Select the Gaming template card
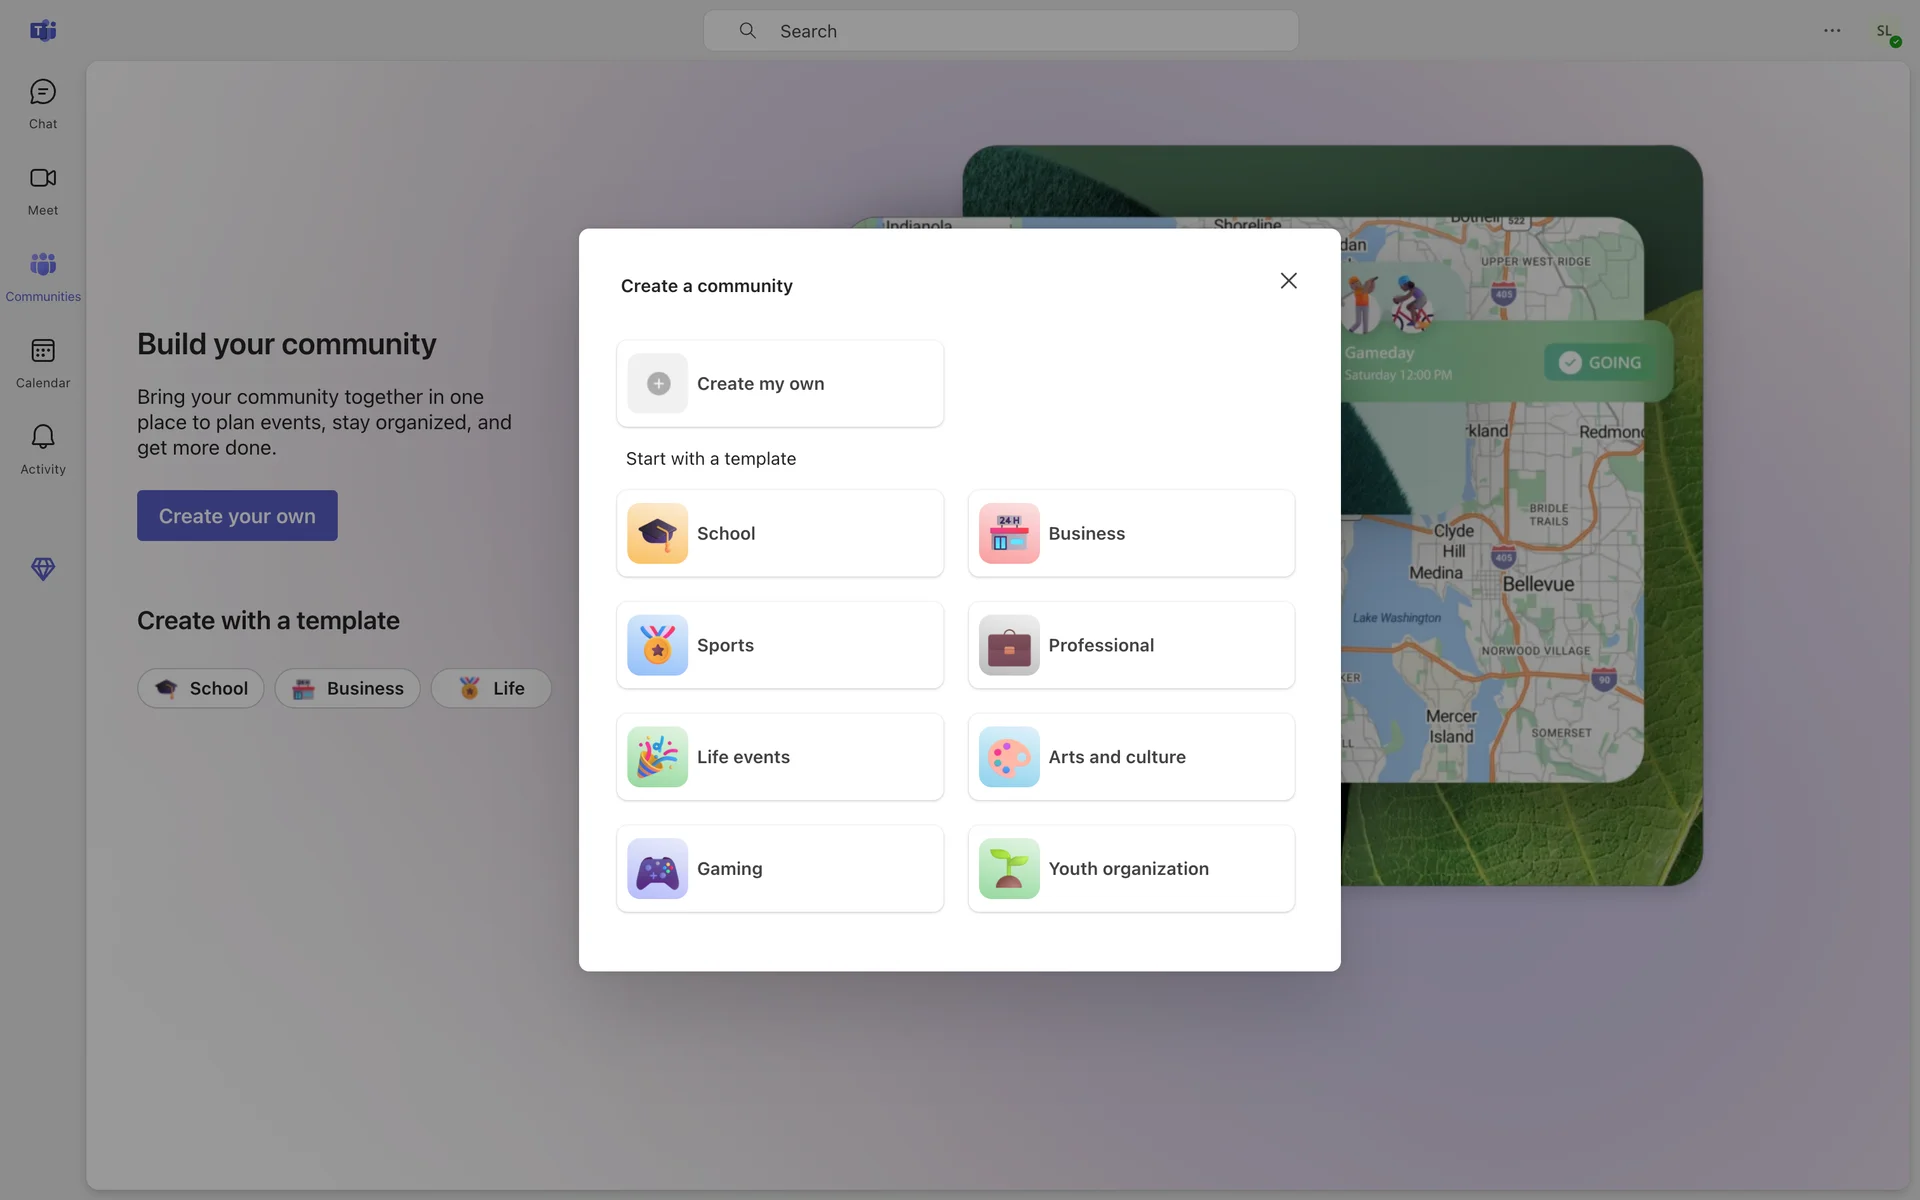Screen dimensions: 1920x1200 pyautogui.click(x=780, y=869)
